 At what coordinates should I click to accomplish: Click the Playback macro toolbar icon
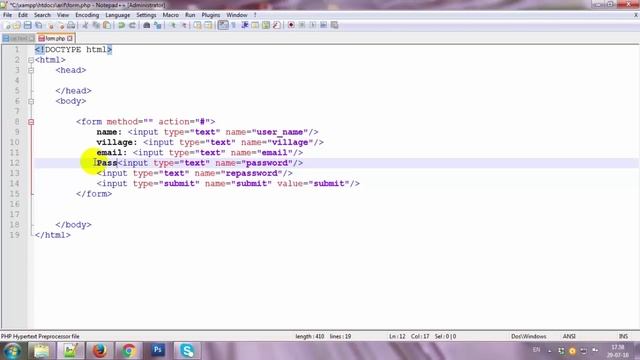tap(313, 25)
